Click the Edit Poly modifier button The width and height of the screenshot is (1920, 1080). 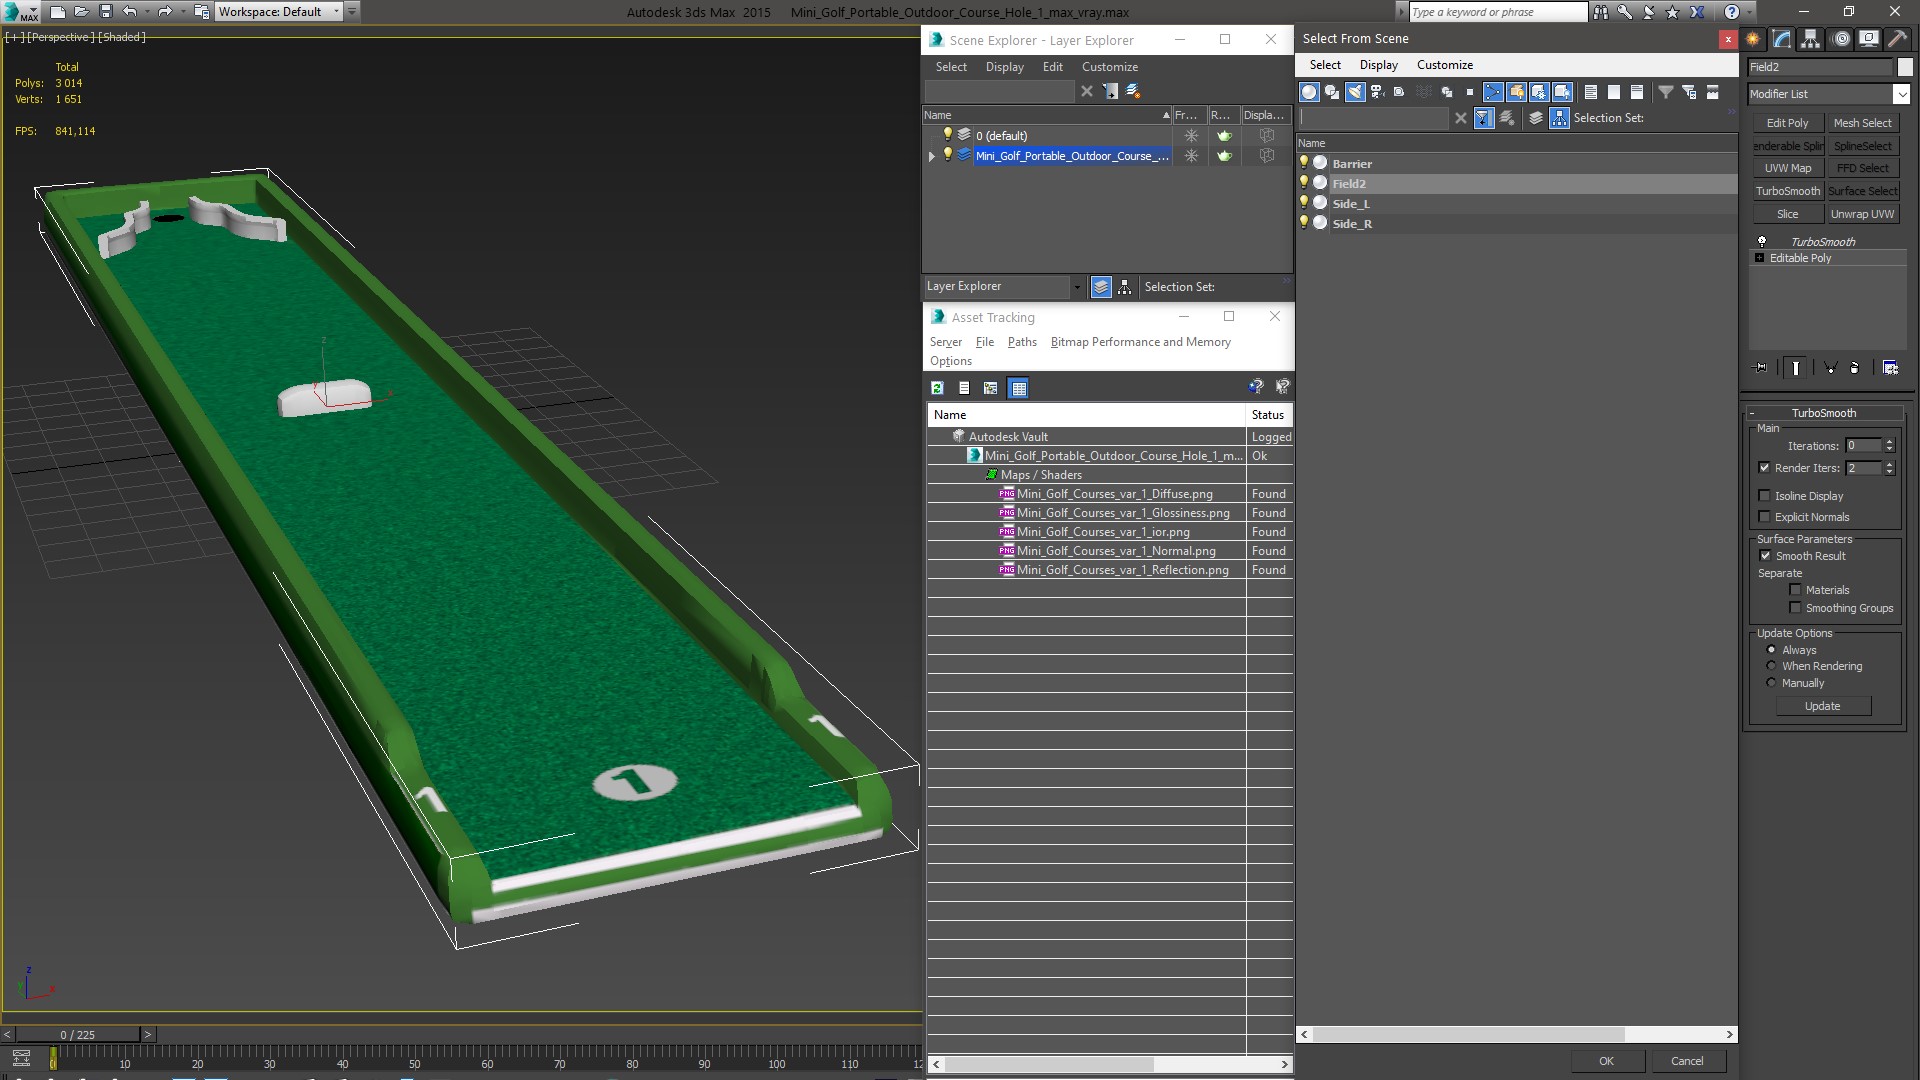point(1787,123)
